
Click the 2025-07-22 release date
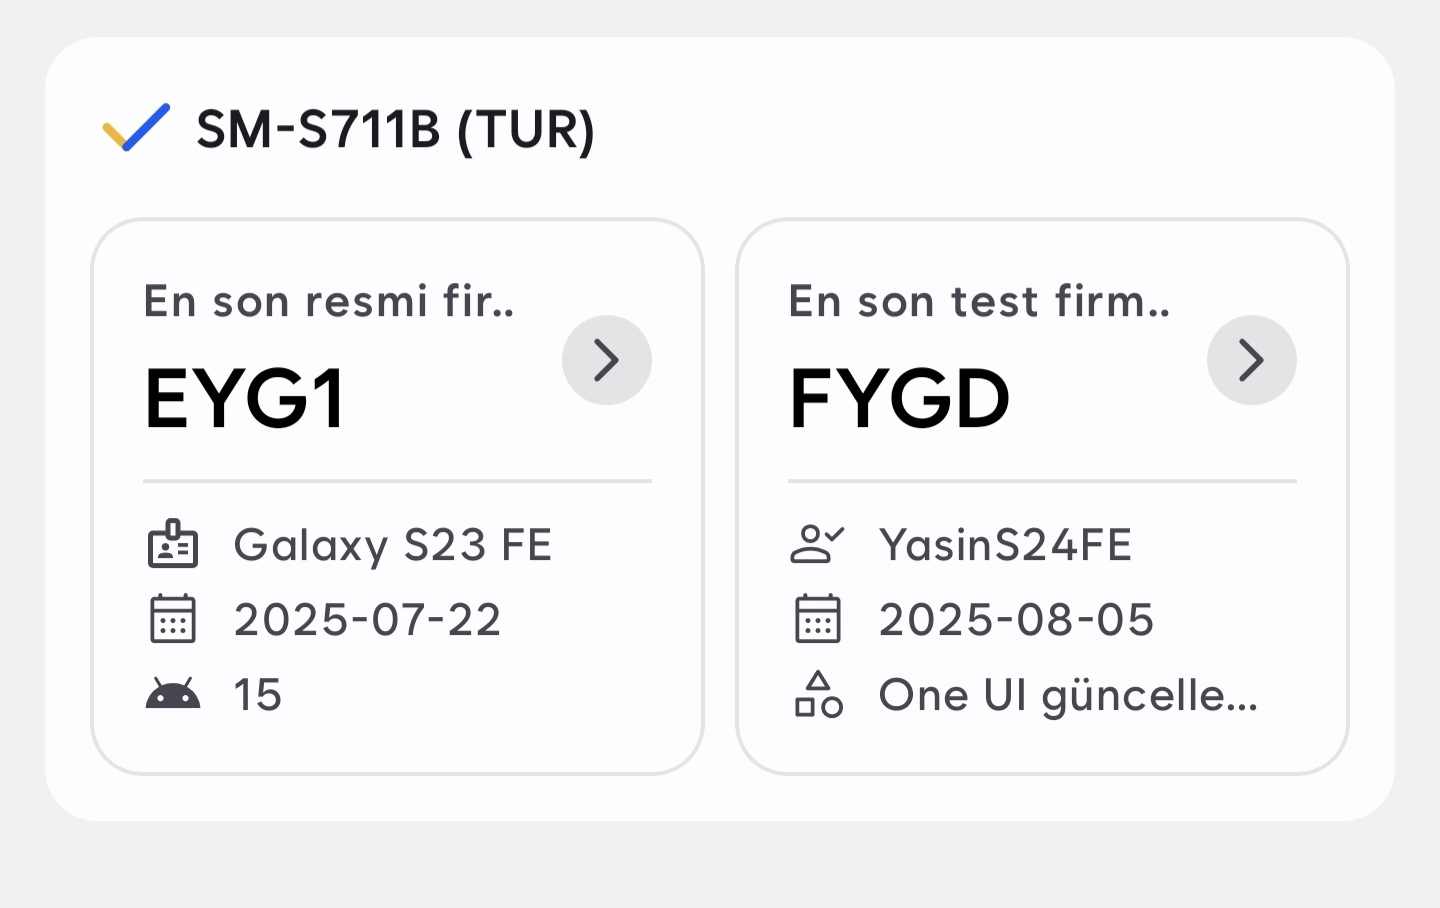tap(367, 620)
